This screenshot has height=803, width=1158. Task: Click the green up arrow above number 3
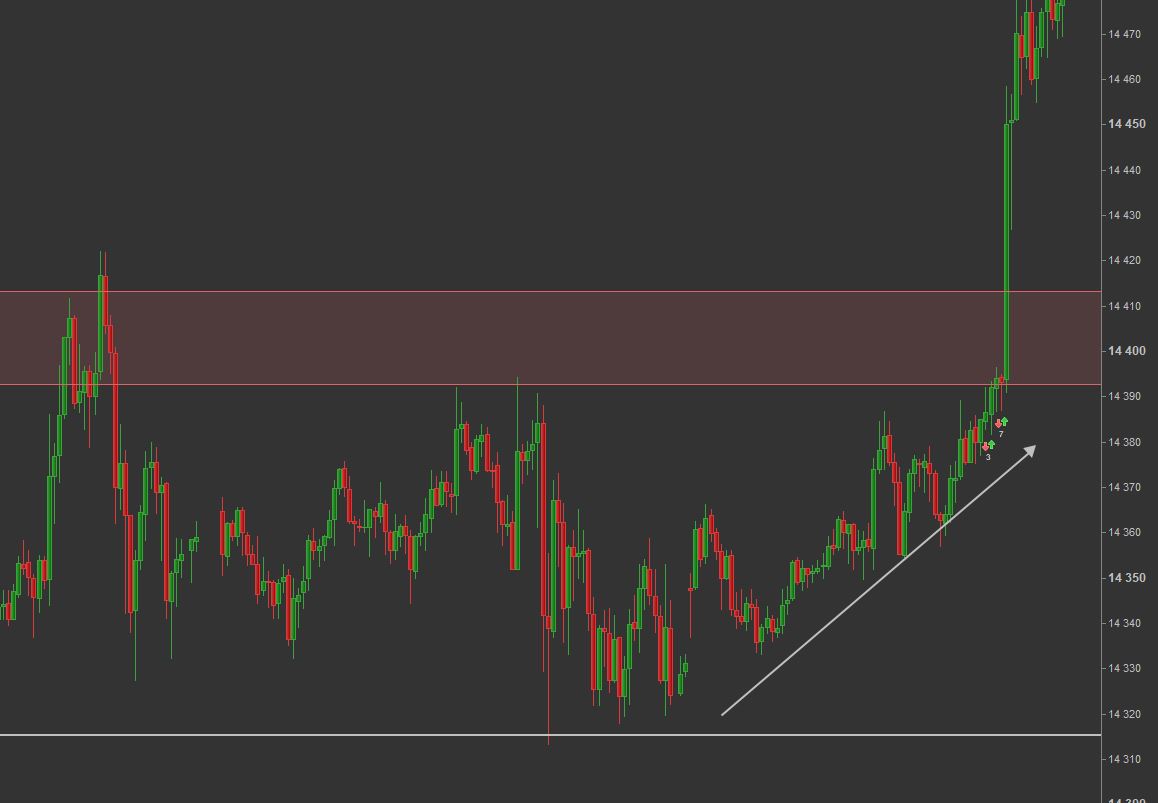coord(991,445)
